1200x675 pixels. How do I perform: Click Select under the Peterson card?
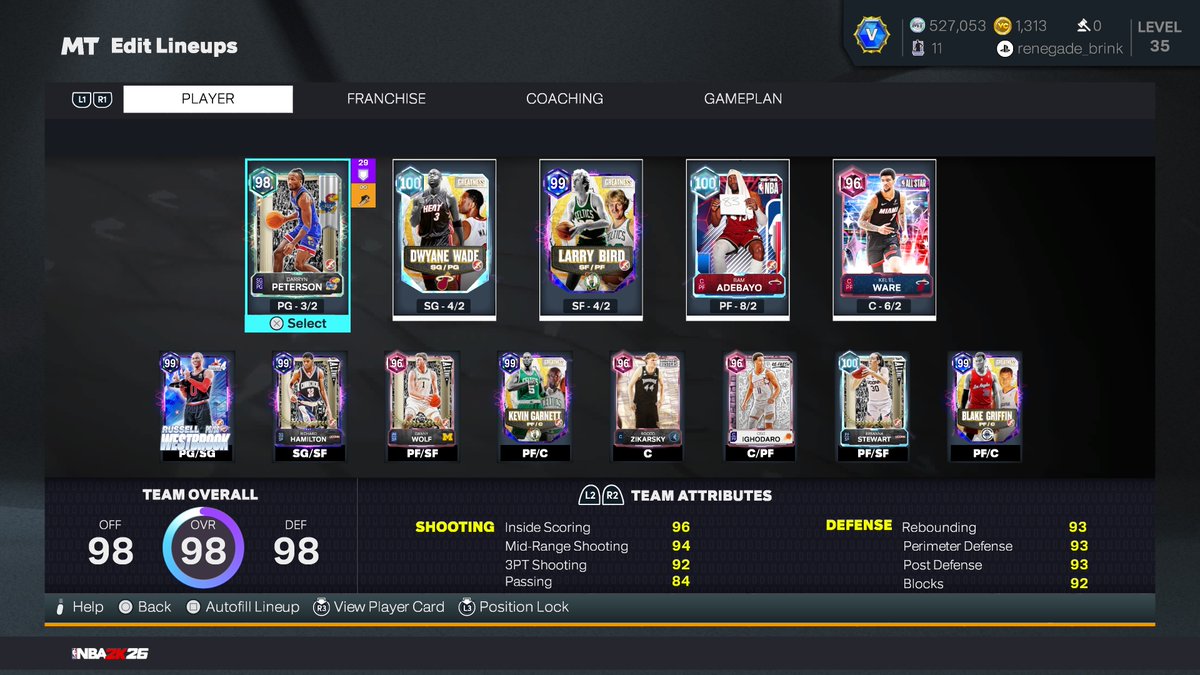pos(297,323)
